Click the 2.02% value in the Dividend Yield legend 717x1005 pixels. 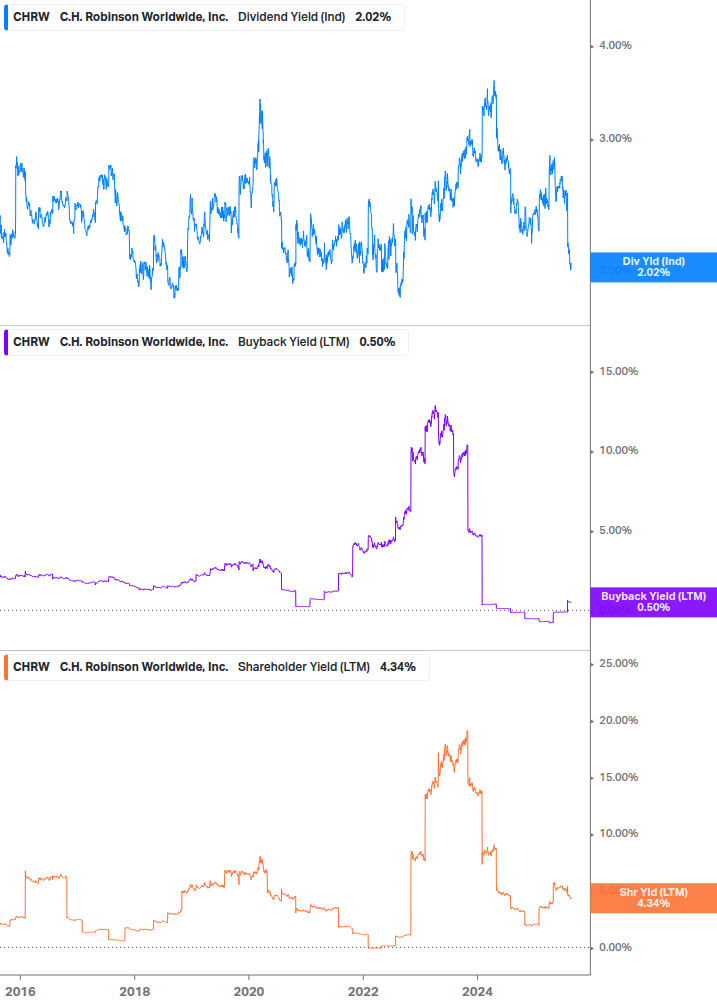373,17
